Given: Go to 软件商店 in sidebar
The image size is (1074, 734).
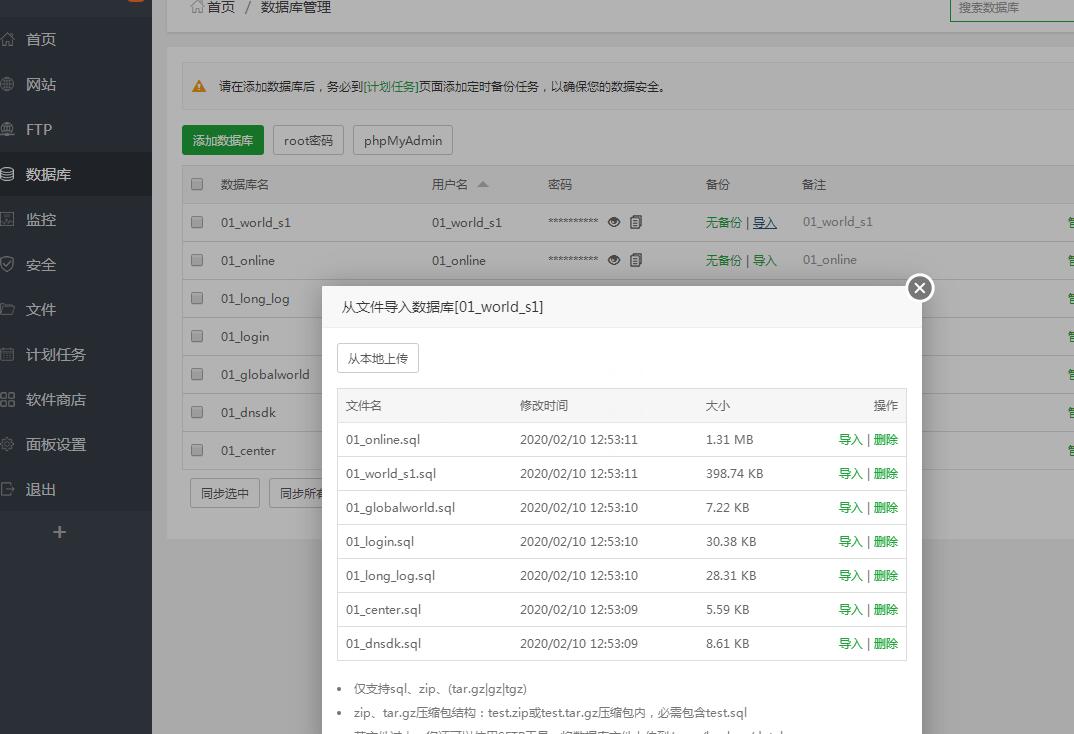Looking at the screenshot, I should tap(56, 400).
